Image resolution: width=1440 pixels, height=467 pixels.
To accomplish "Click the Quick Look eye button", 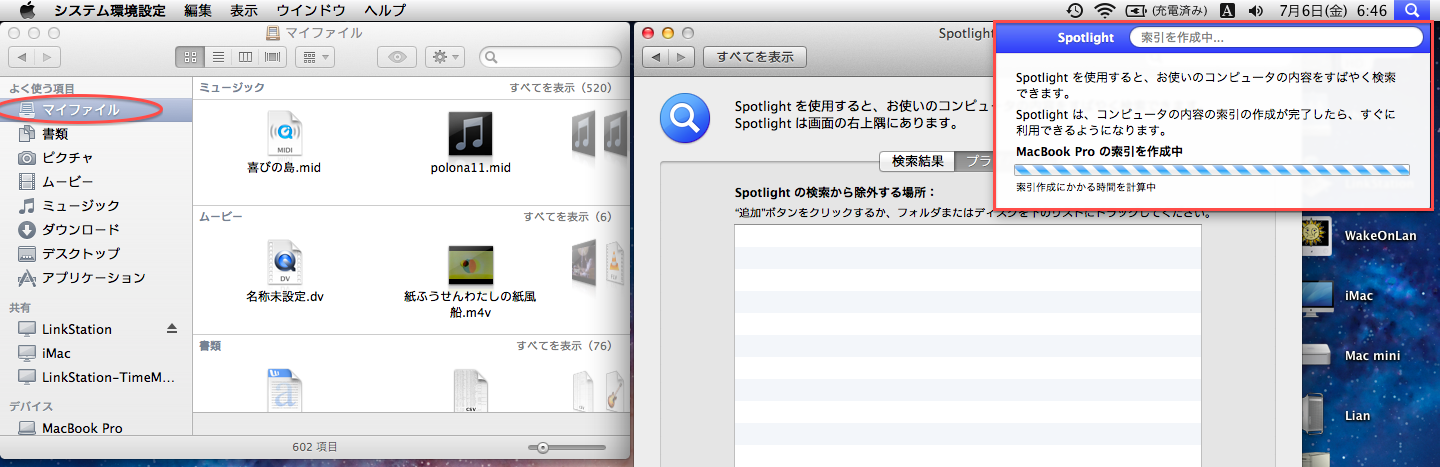I will (397, 57).
